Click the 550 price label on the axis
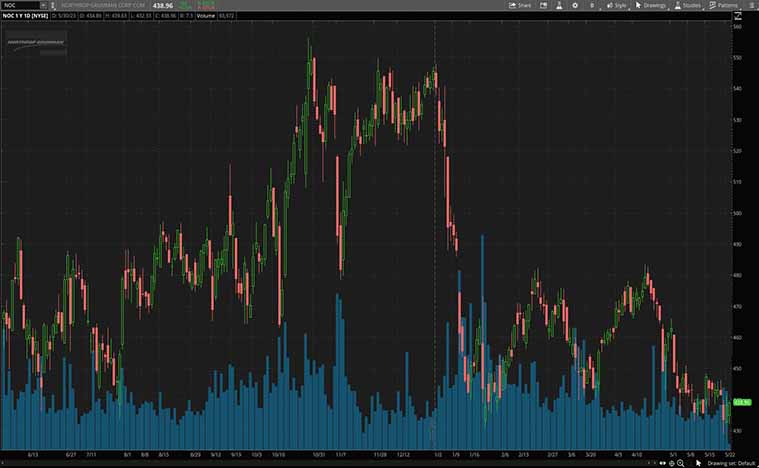Viewport: 759px width, 468px height. [738, 58]
